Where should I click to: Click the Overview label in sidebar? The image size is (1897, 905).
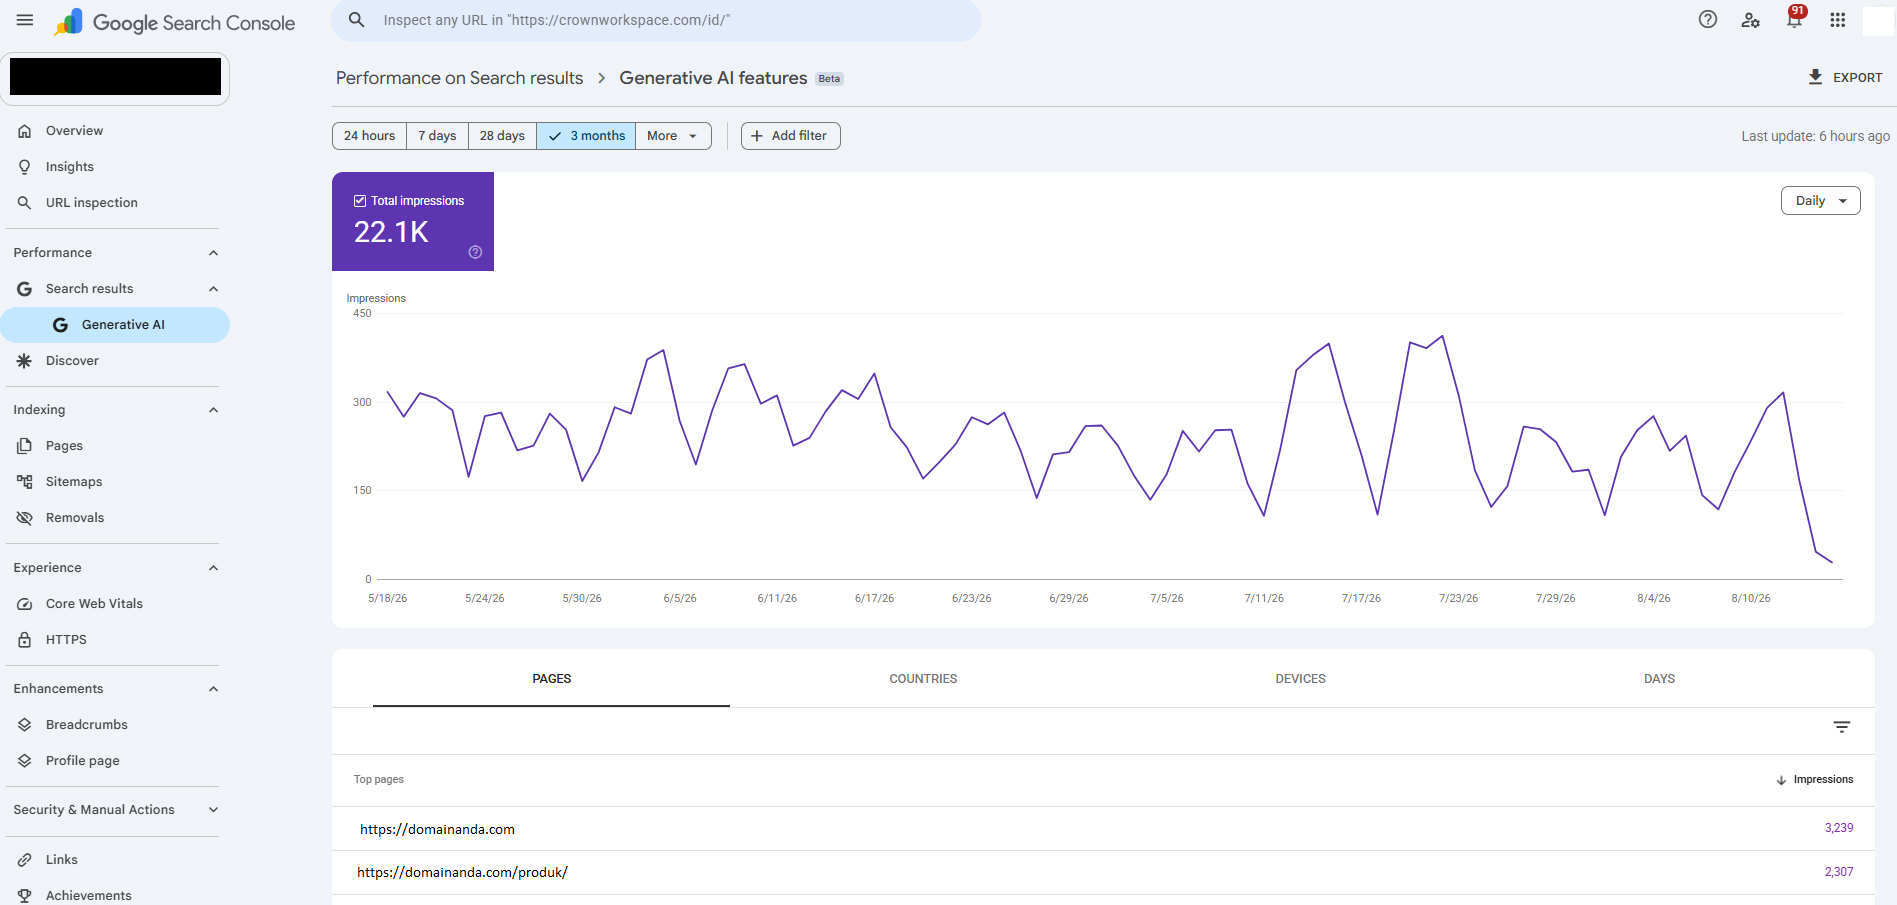click(x=74, y=131)
